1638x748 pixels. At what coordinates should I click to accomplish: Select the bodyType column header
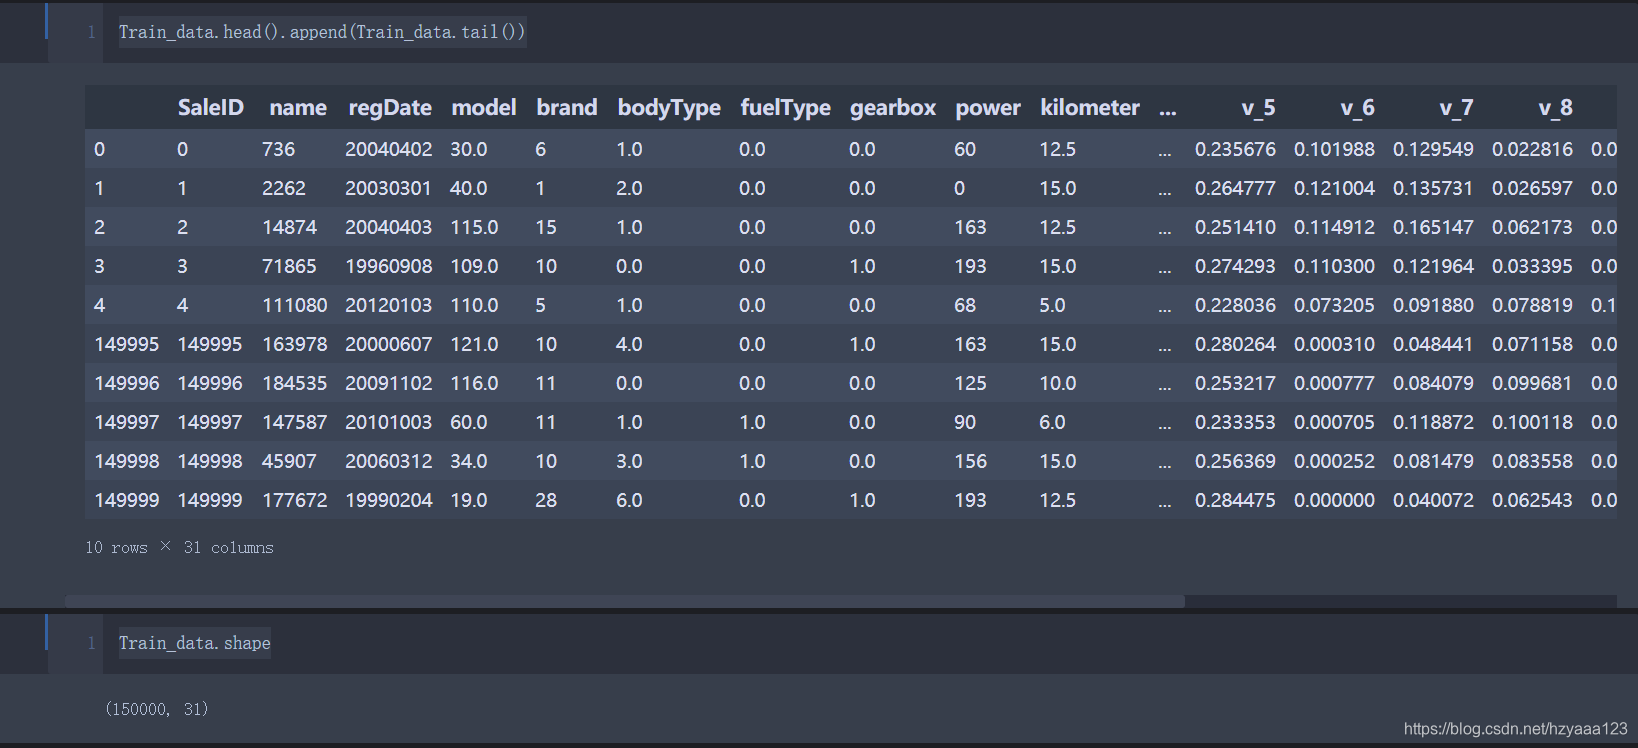pyautogui.click(x=669, y=108)
